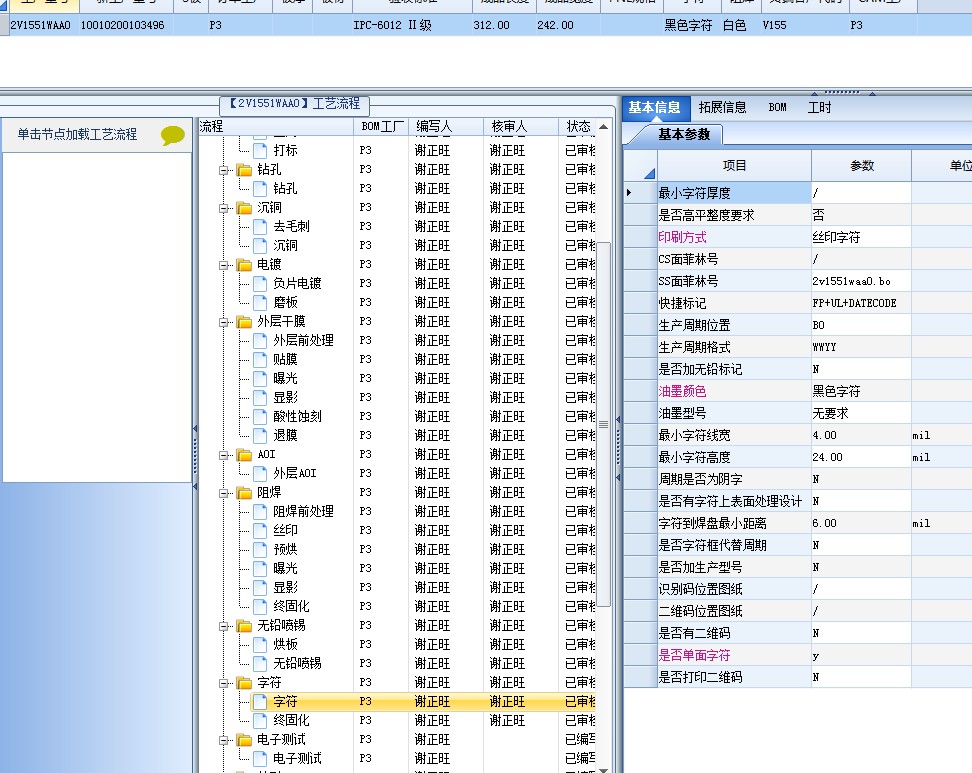Collapse the 电镀 process group
The width and height of the screenshot is (972, 773).
224,265
